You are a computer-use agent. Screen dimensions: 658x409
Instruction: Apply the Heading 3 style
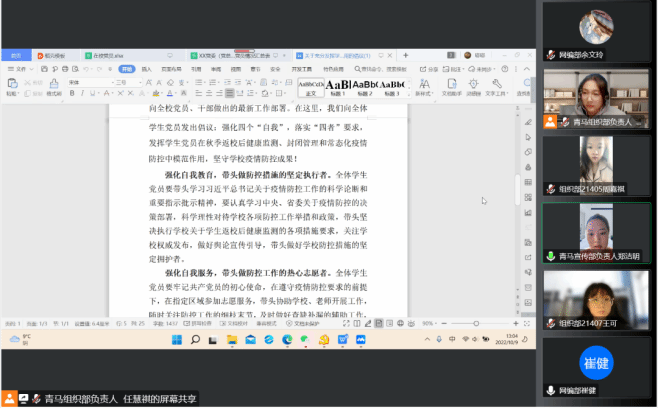(392, 88)
